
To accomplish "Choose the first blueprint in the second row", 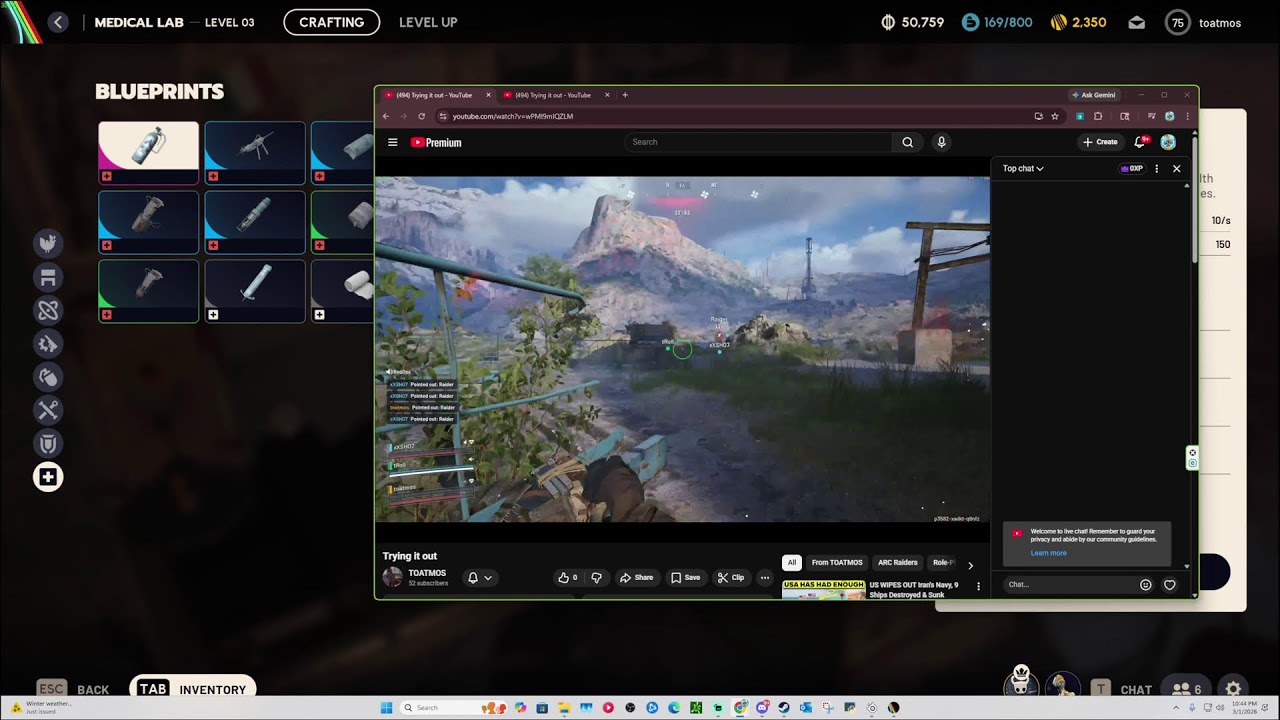I will pyautogui.click(x=149, y=222).
